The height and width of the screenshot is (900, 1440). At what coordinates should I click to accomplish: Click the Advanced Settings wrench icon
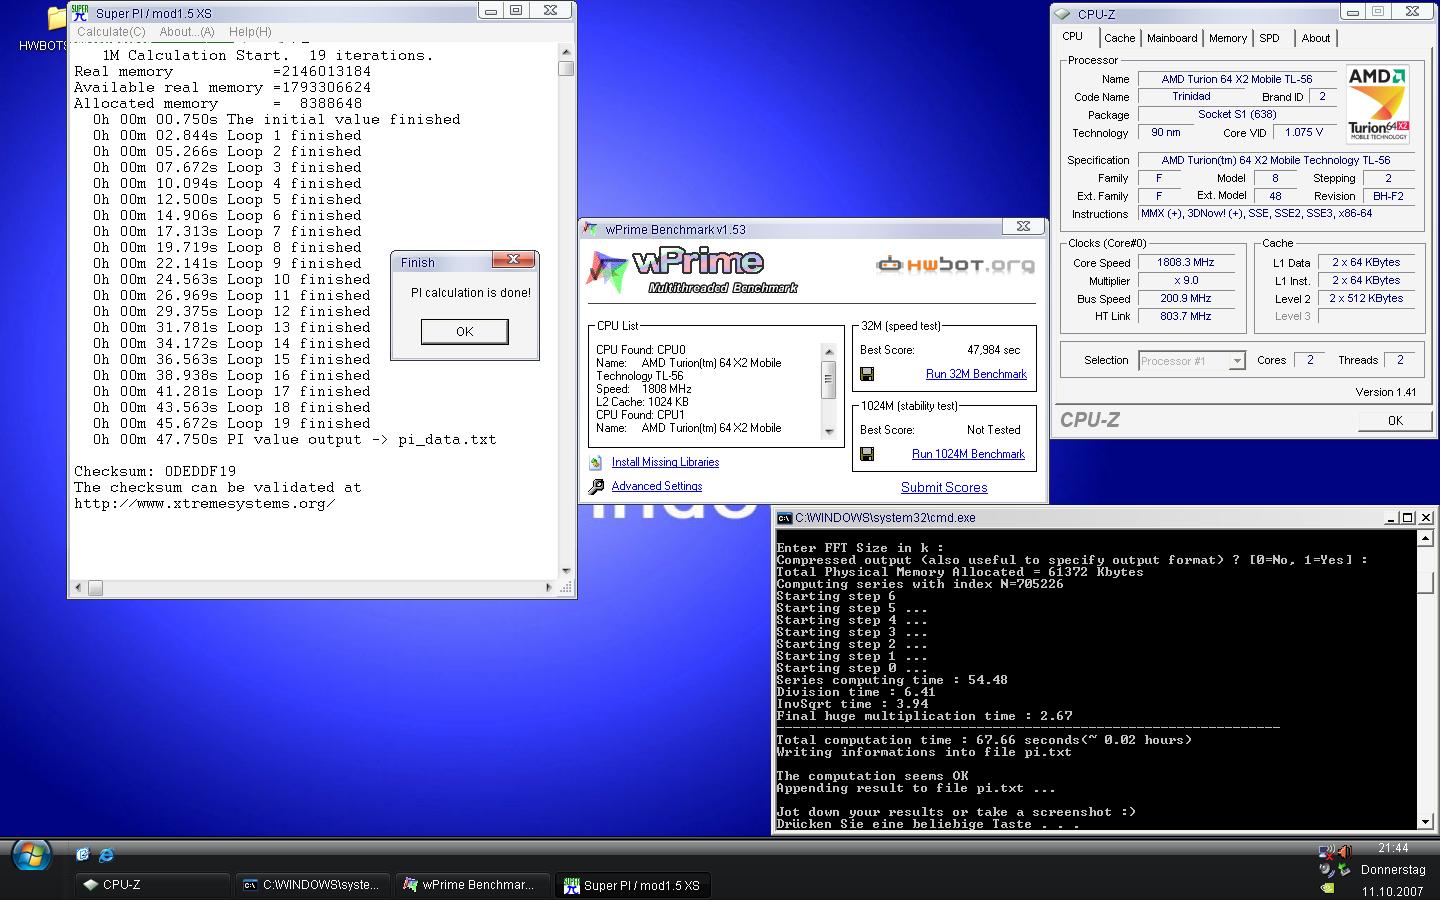(596, 486)
